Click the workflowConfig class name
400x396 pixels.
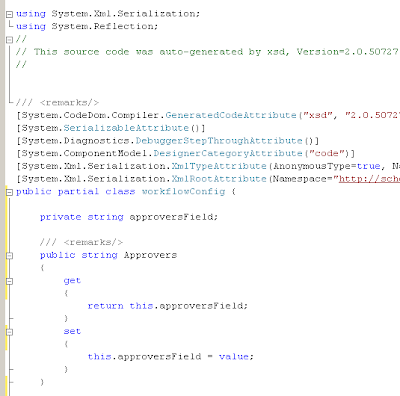click(184, 192)
